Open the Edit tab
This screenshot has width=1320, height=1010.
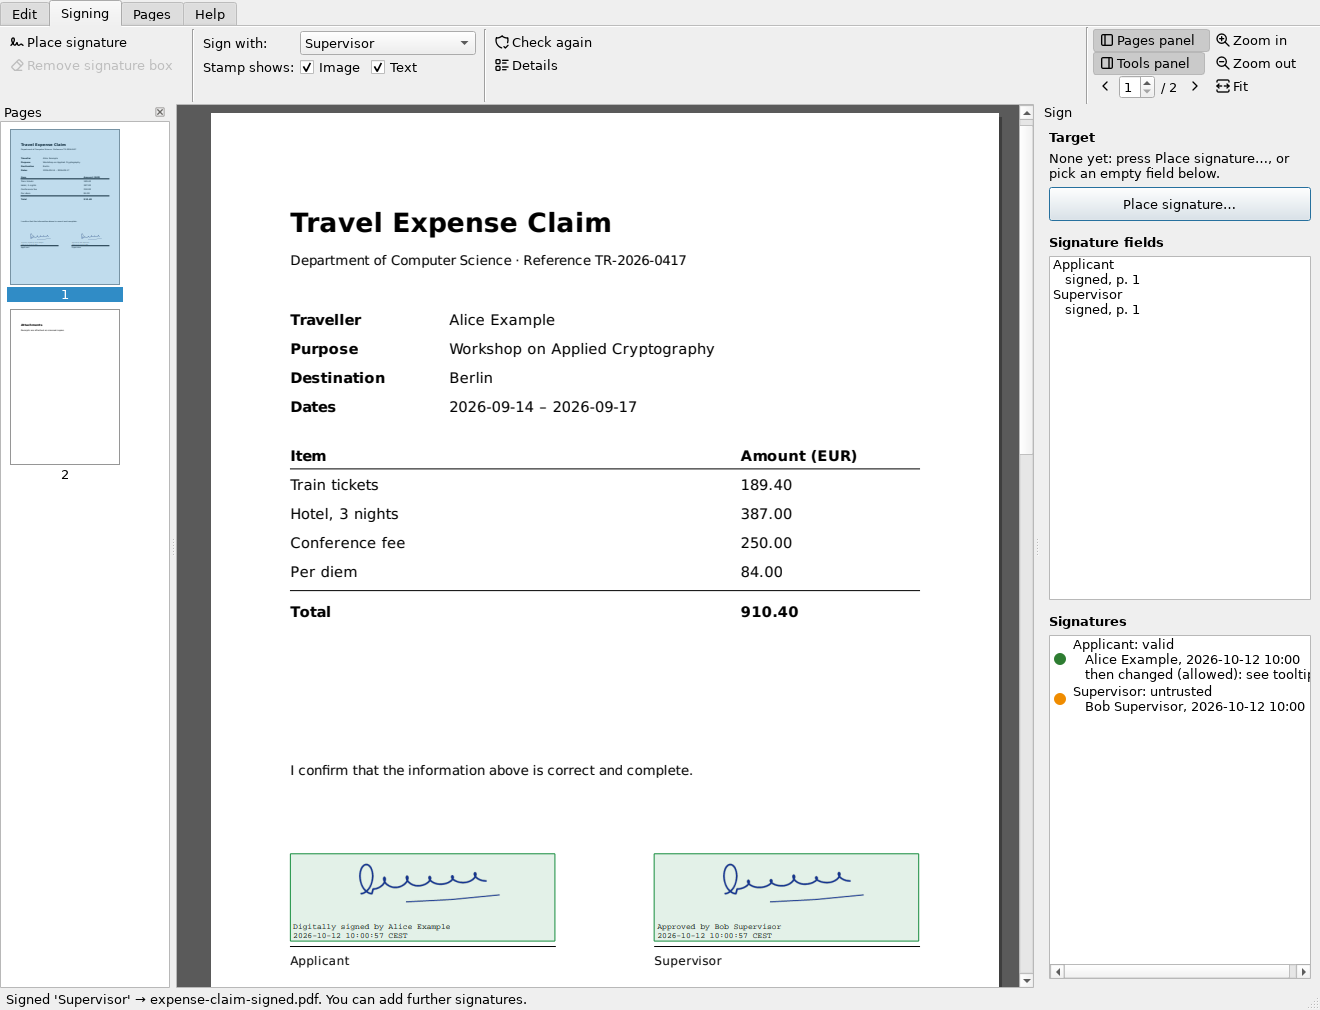pos(25,14)
